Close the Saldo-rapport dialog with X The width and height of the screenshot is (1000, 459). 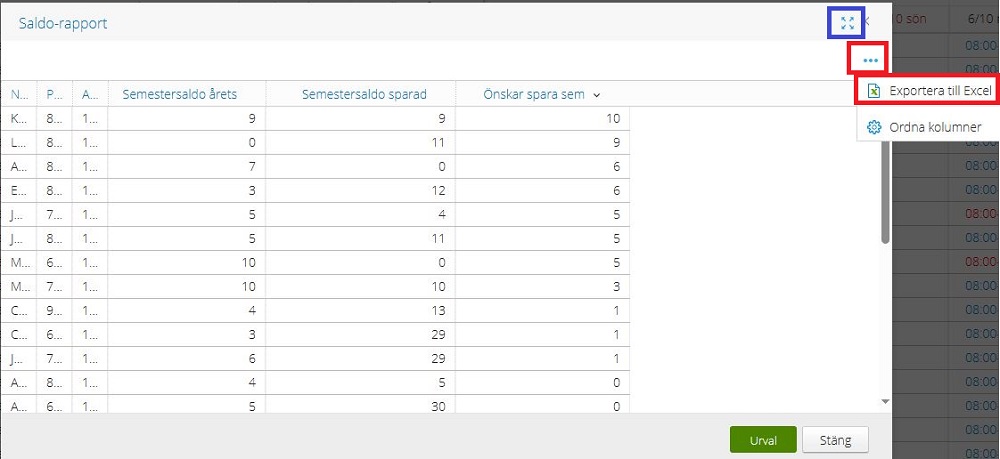pyautogui.click(x=868, y=22)
